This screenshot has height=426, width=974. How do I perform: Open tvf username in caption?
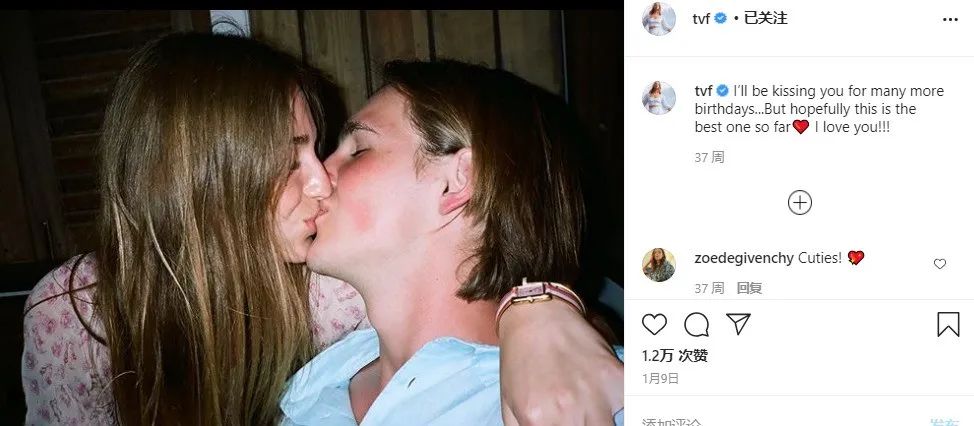[703, 91]
